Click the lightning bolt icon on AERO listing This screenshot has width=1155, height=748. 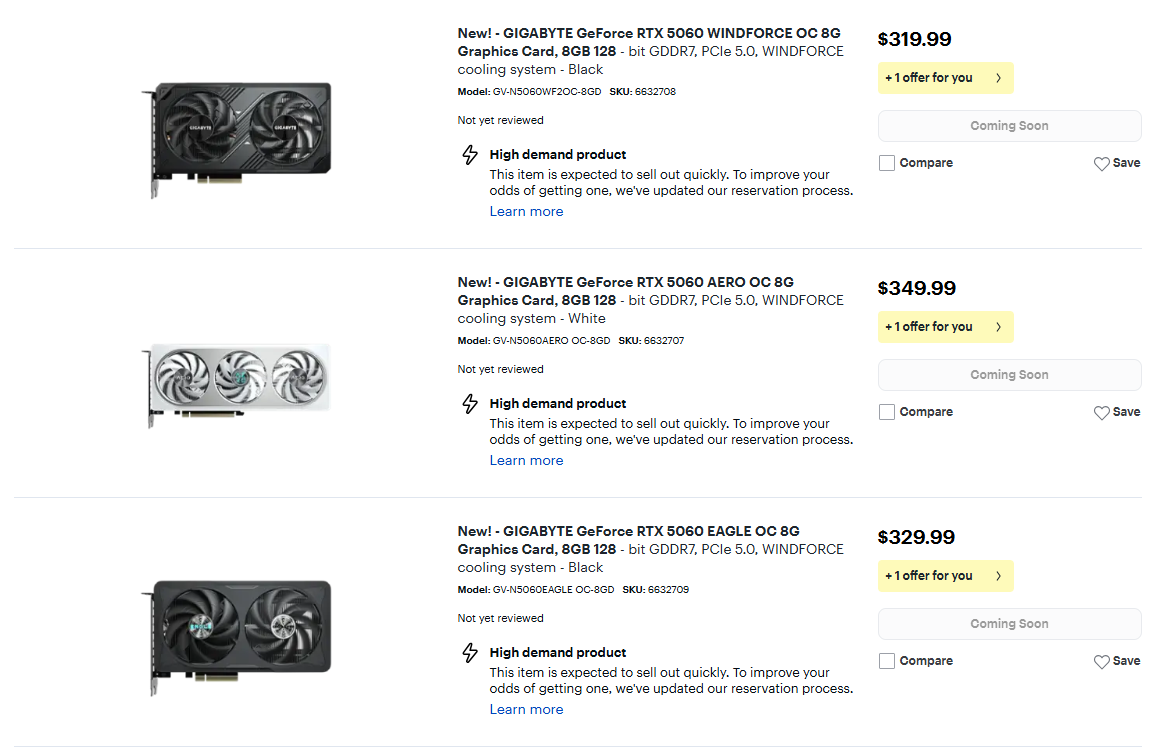click(470, 404)
